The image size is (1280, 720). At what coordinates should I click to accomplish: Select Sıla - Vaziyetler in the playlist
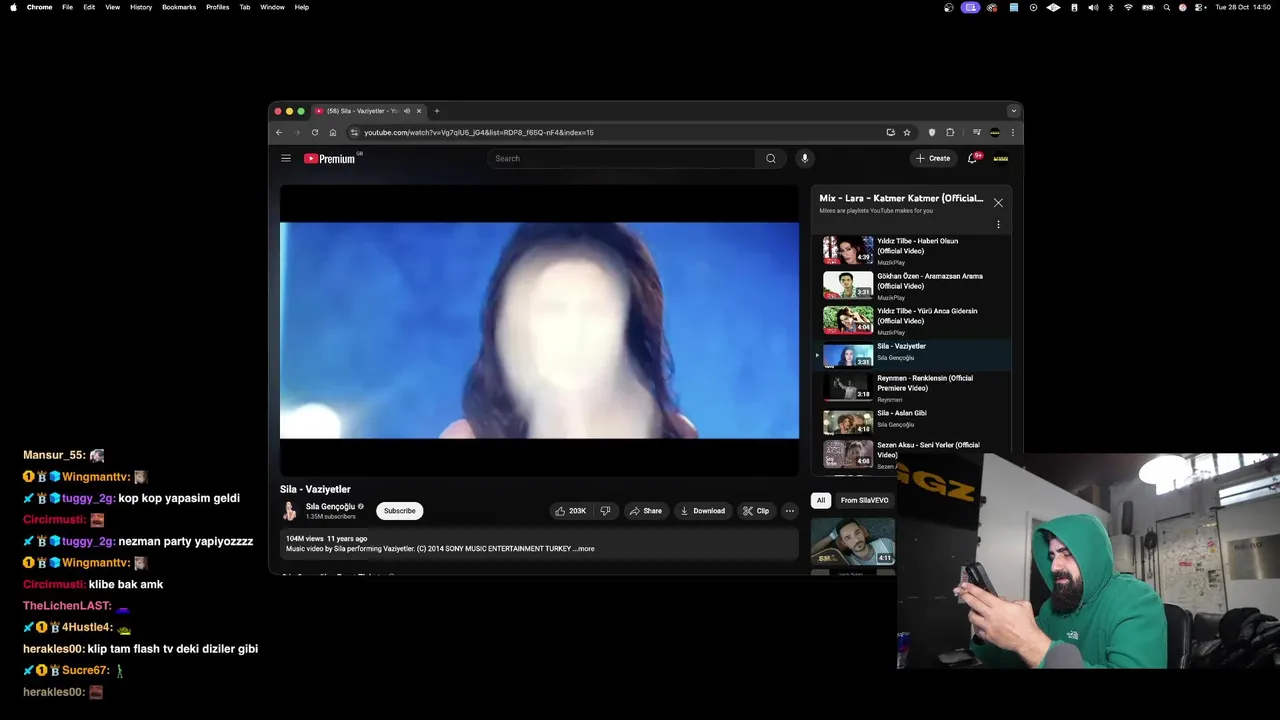coord(911,354)
